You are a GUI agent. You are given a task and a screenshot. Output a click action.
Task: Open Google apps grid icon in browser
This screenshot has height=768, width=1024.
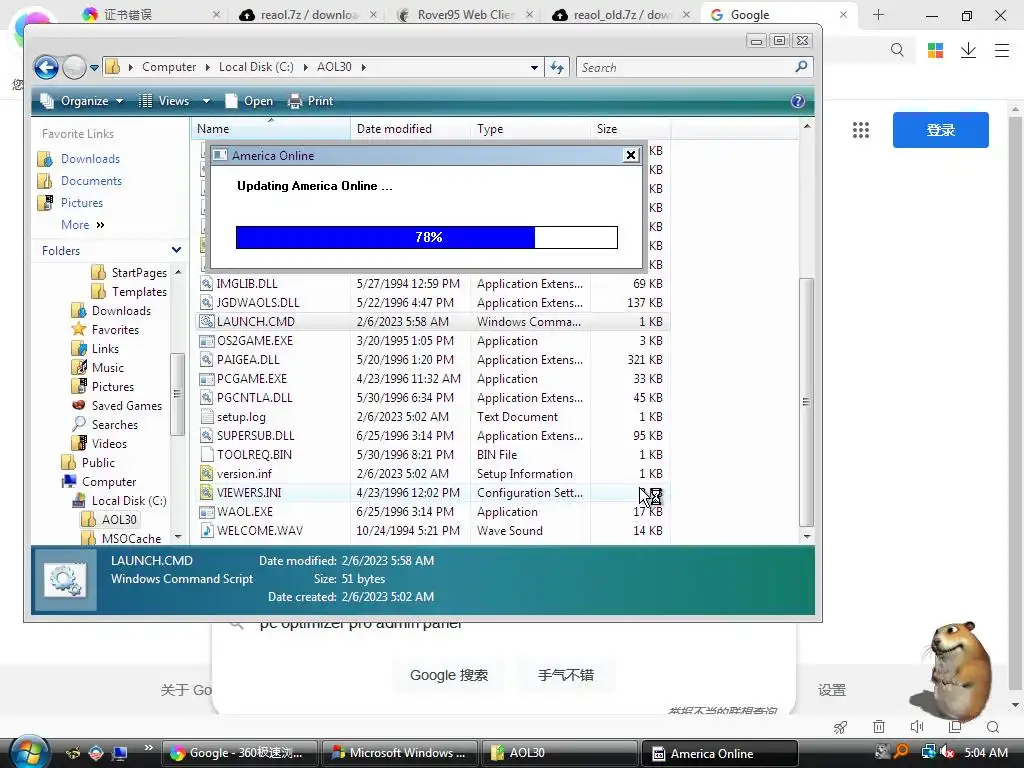point(861,130)
